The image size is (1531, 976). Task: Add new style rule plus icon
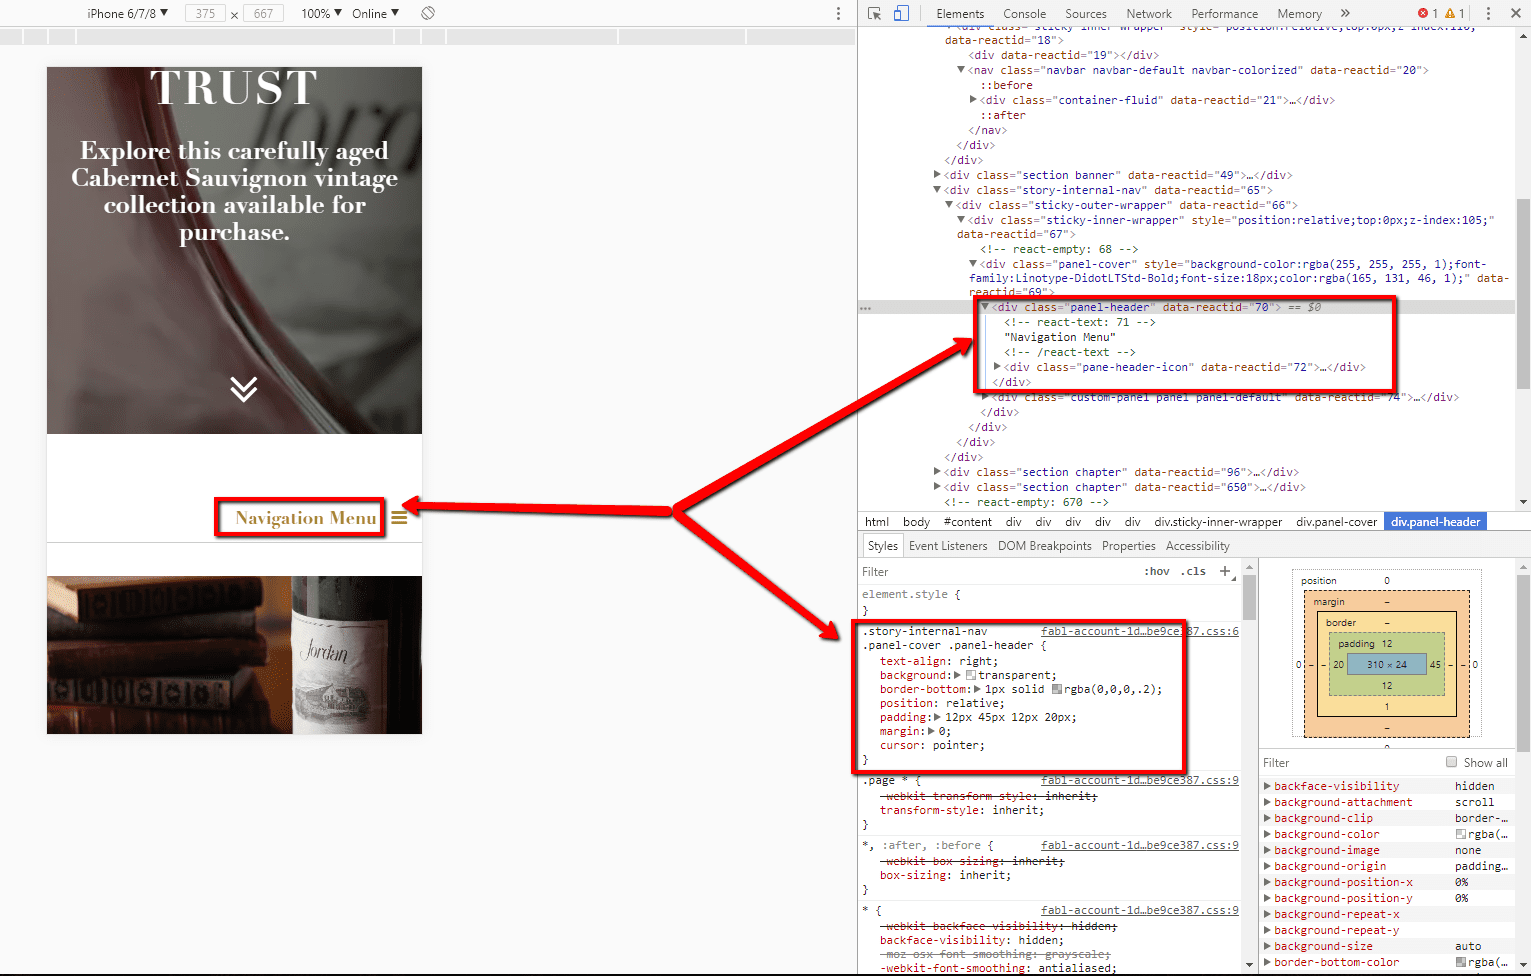click(x=1224, y=571)
